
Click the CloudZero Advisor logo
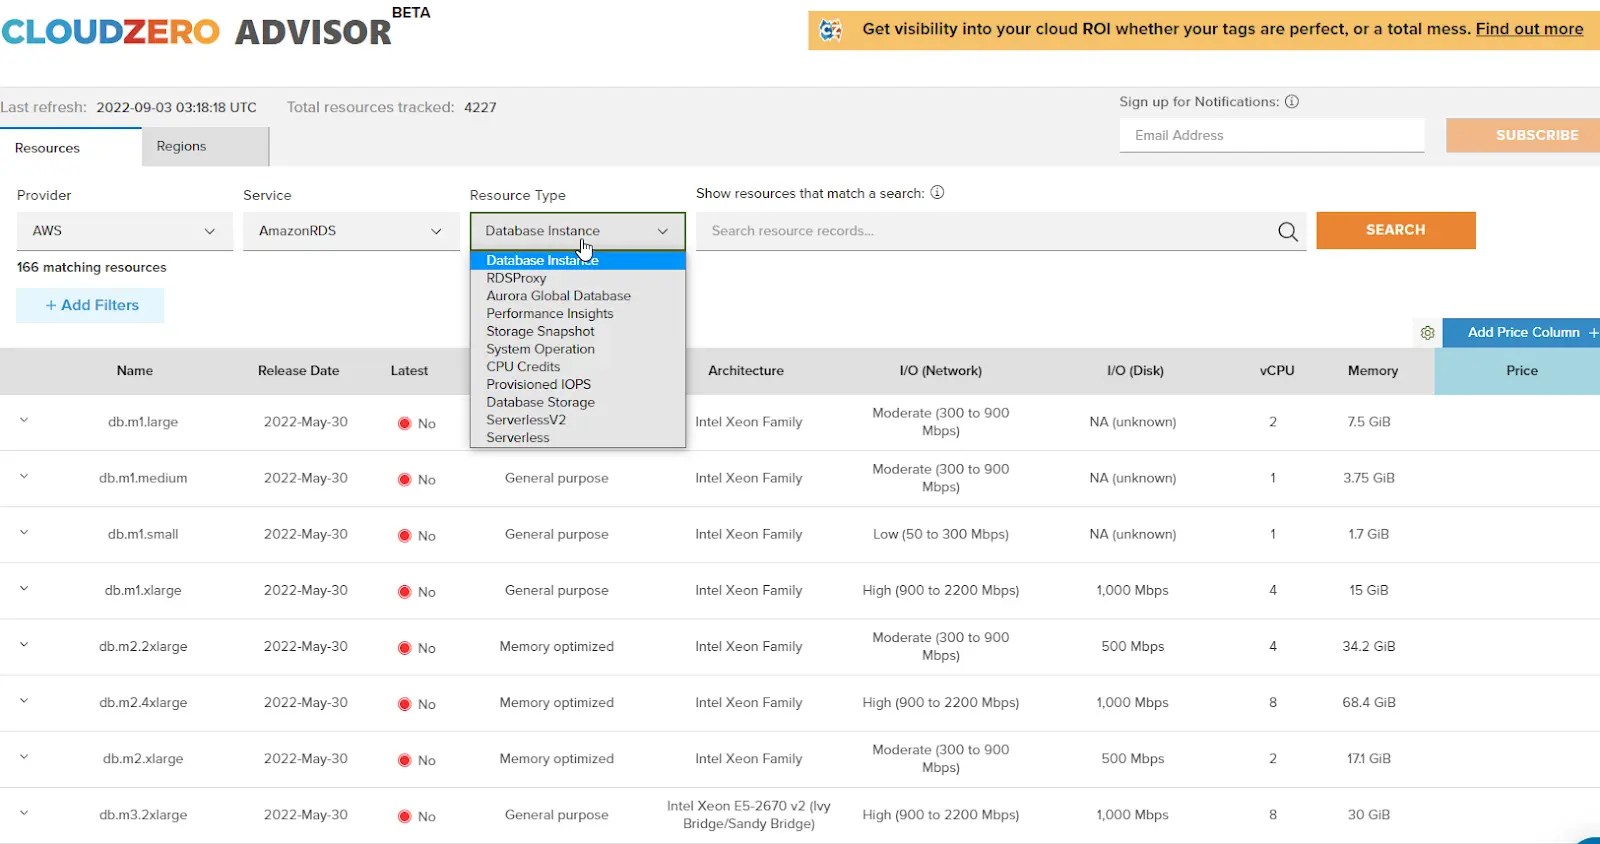197,31
